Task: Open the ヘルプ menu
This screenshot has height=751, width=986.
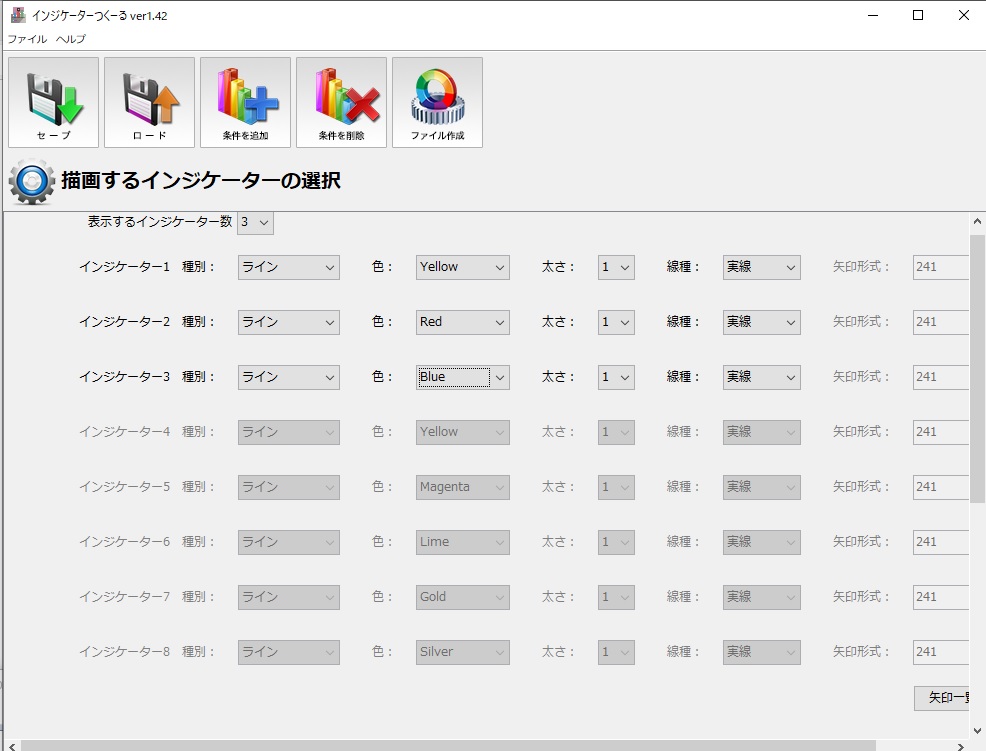Action: pos(70,39)
